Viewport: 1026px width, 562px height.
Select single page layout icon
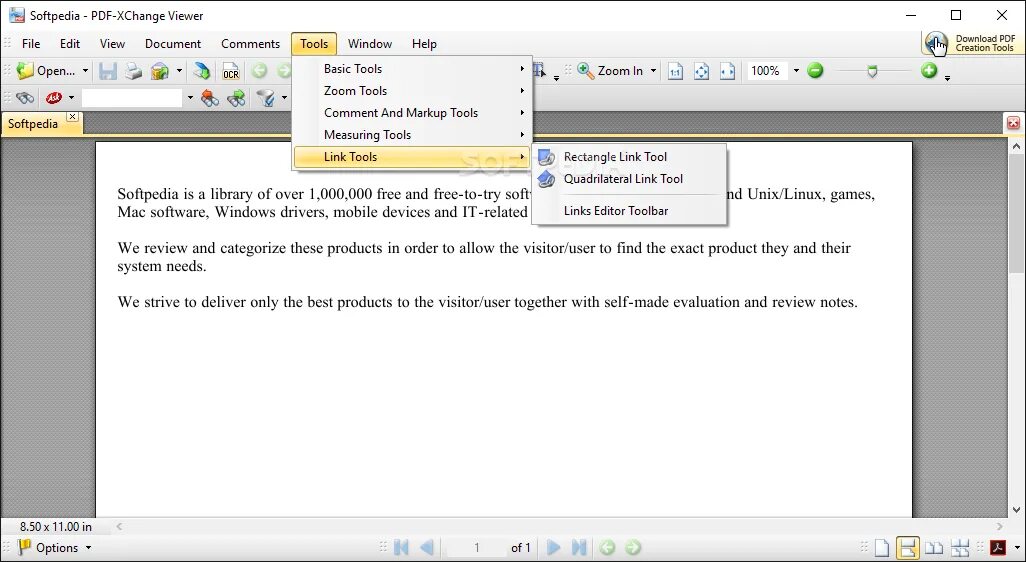point(882,548)
